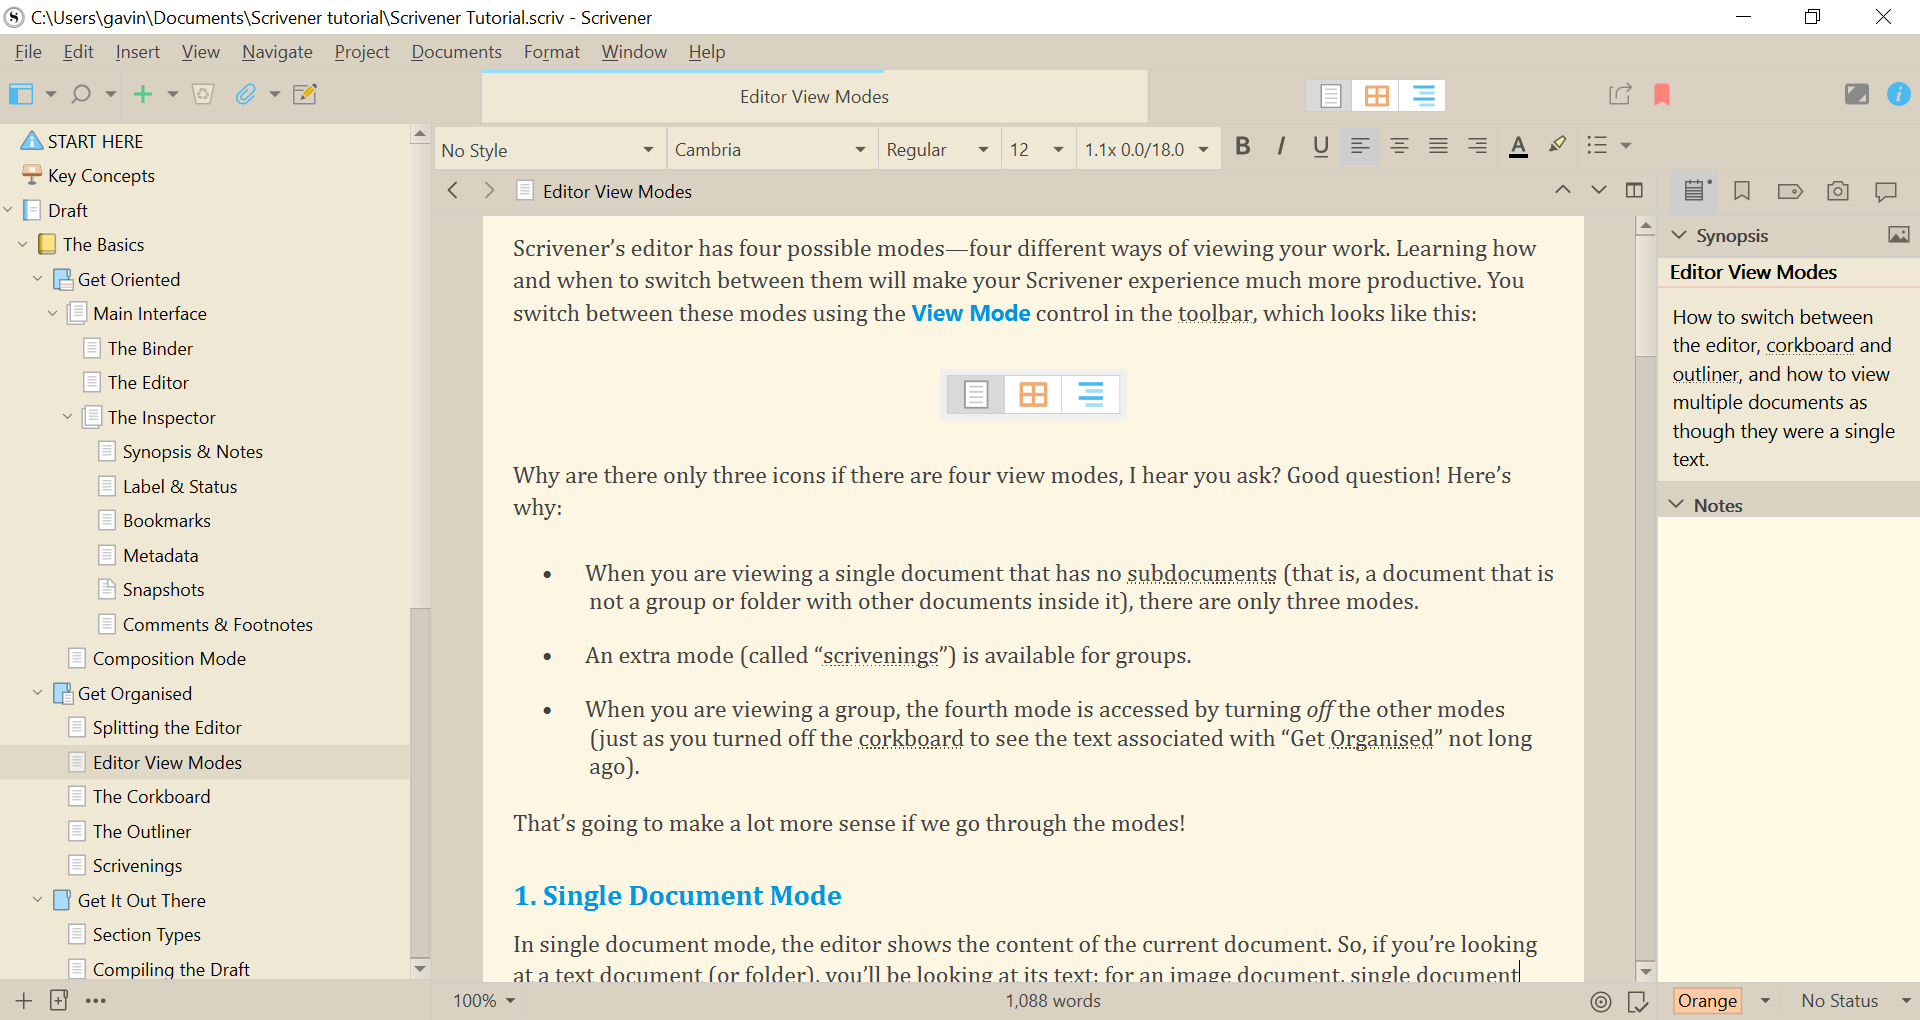This screenshot has height=1020, width=1920.
Task: Click the trash can toolbar icon
Action: click(x=203, y=94)
